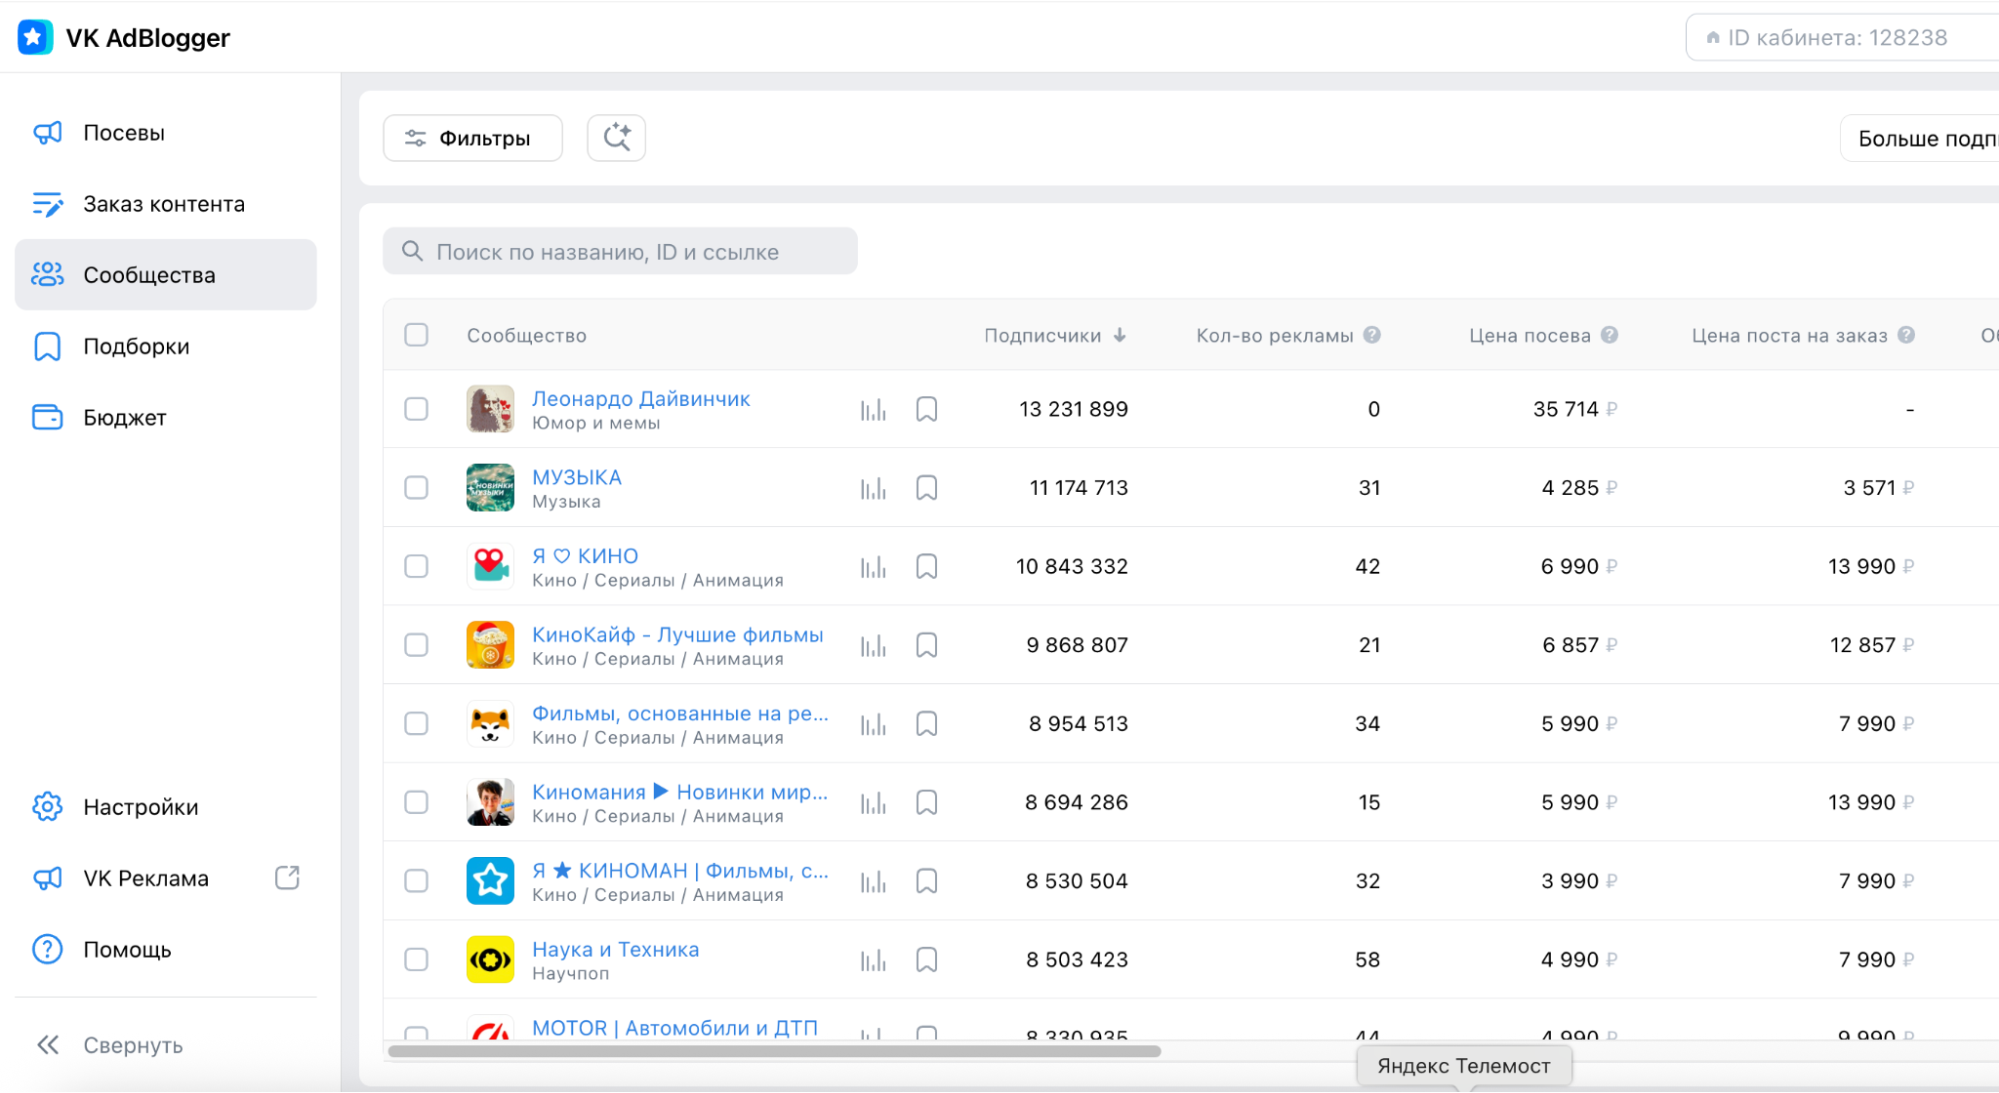This screenshot has width=1999, height=1093.
Task: Click the VK AdBlogger star logo
Action: 35,37
